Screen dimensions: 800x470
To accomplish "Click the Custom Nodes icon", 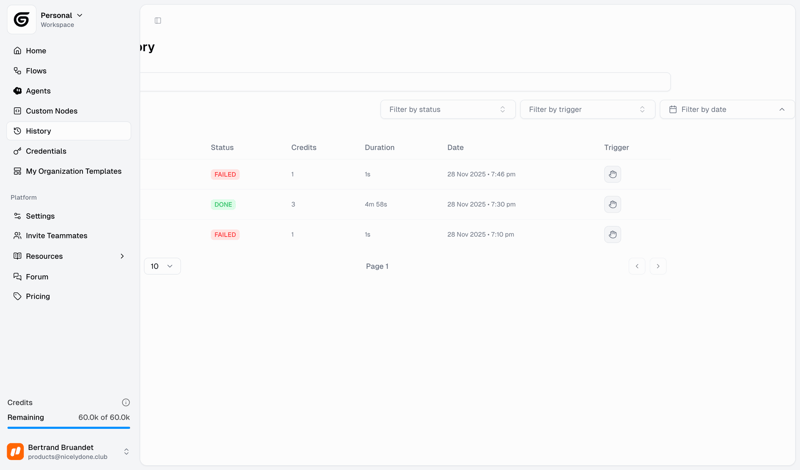I will tap(17, 111).
